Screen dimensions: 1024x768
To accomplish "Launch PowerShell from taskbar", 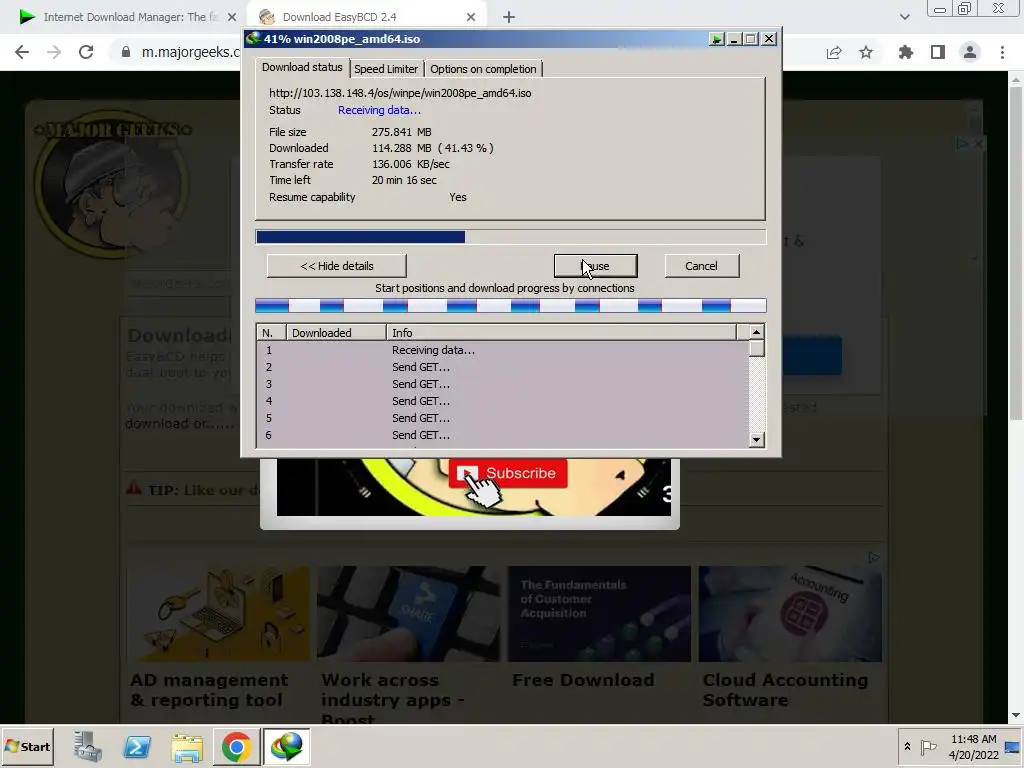I will point(137,746).
